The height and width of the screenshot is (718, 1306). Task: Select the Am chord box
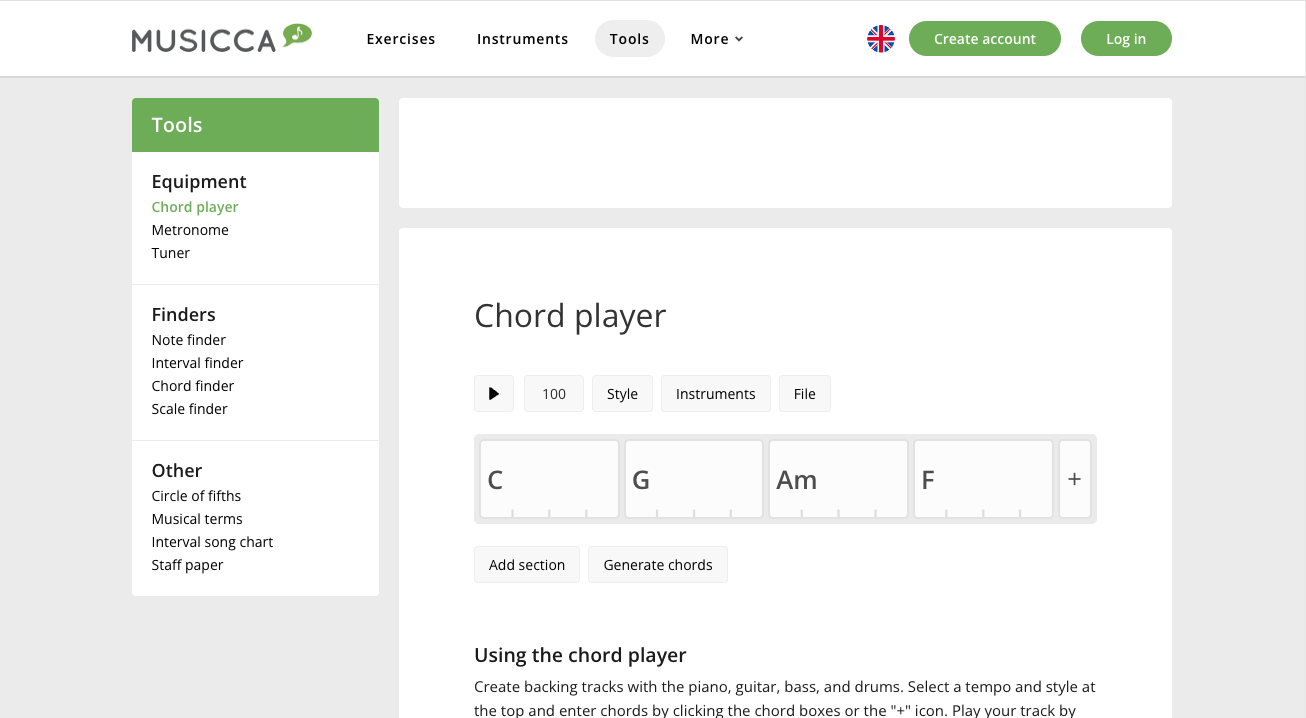click(838, 479)
